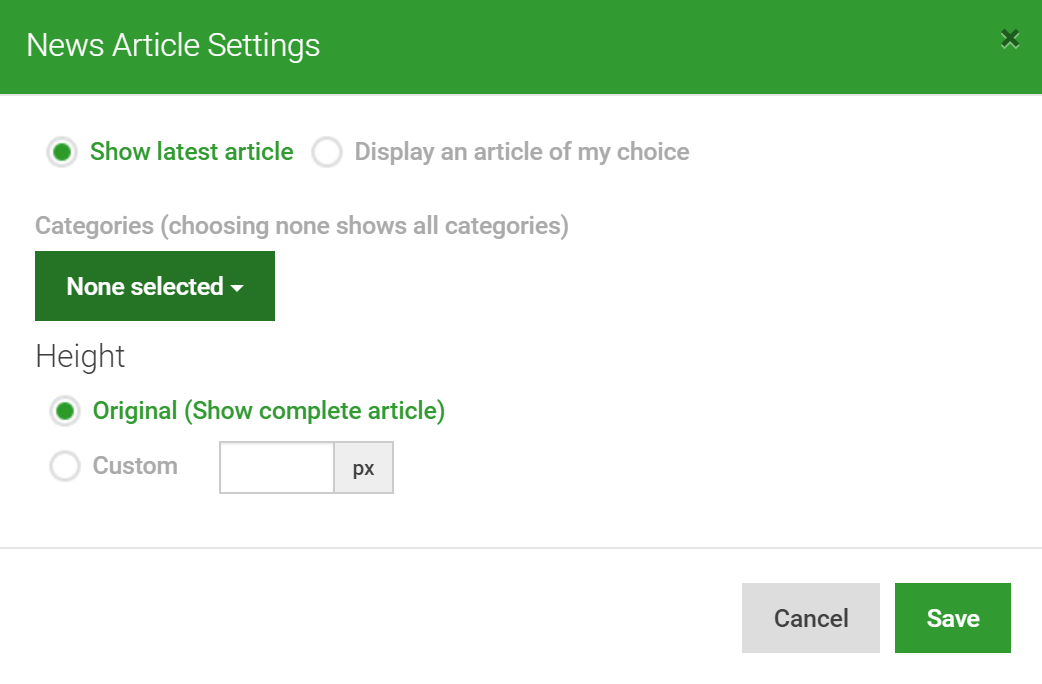The height and width of the screenshot is (684, 1042).
Task: Select the Show latest article radio button
Action: 62,152
